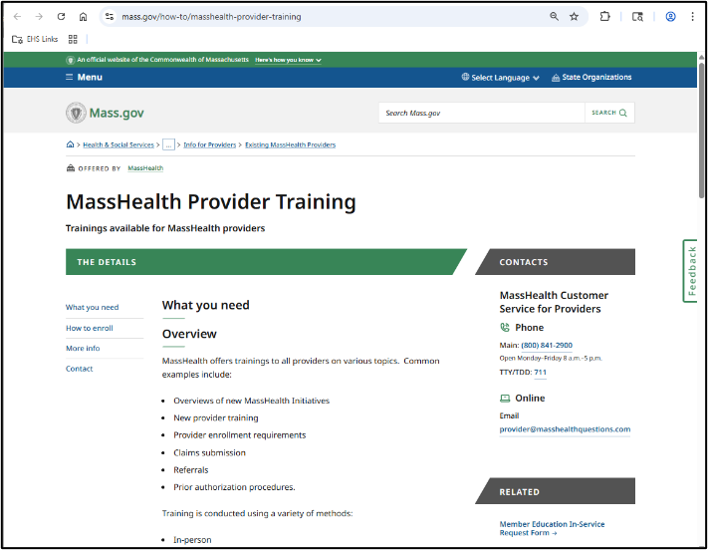This screenshot has width=708, height=550.
Task: Click the "Referrals" list item
Action: pyautogui.click(x=191, y=470)
